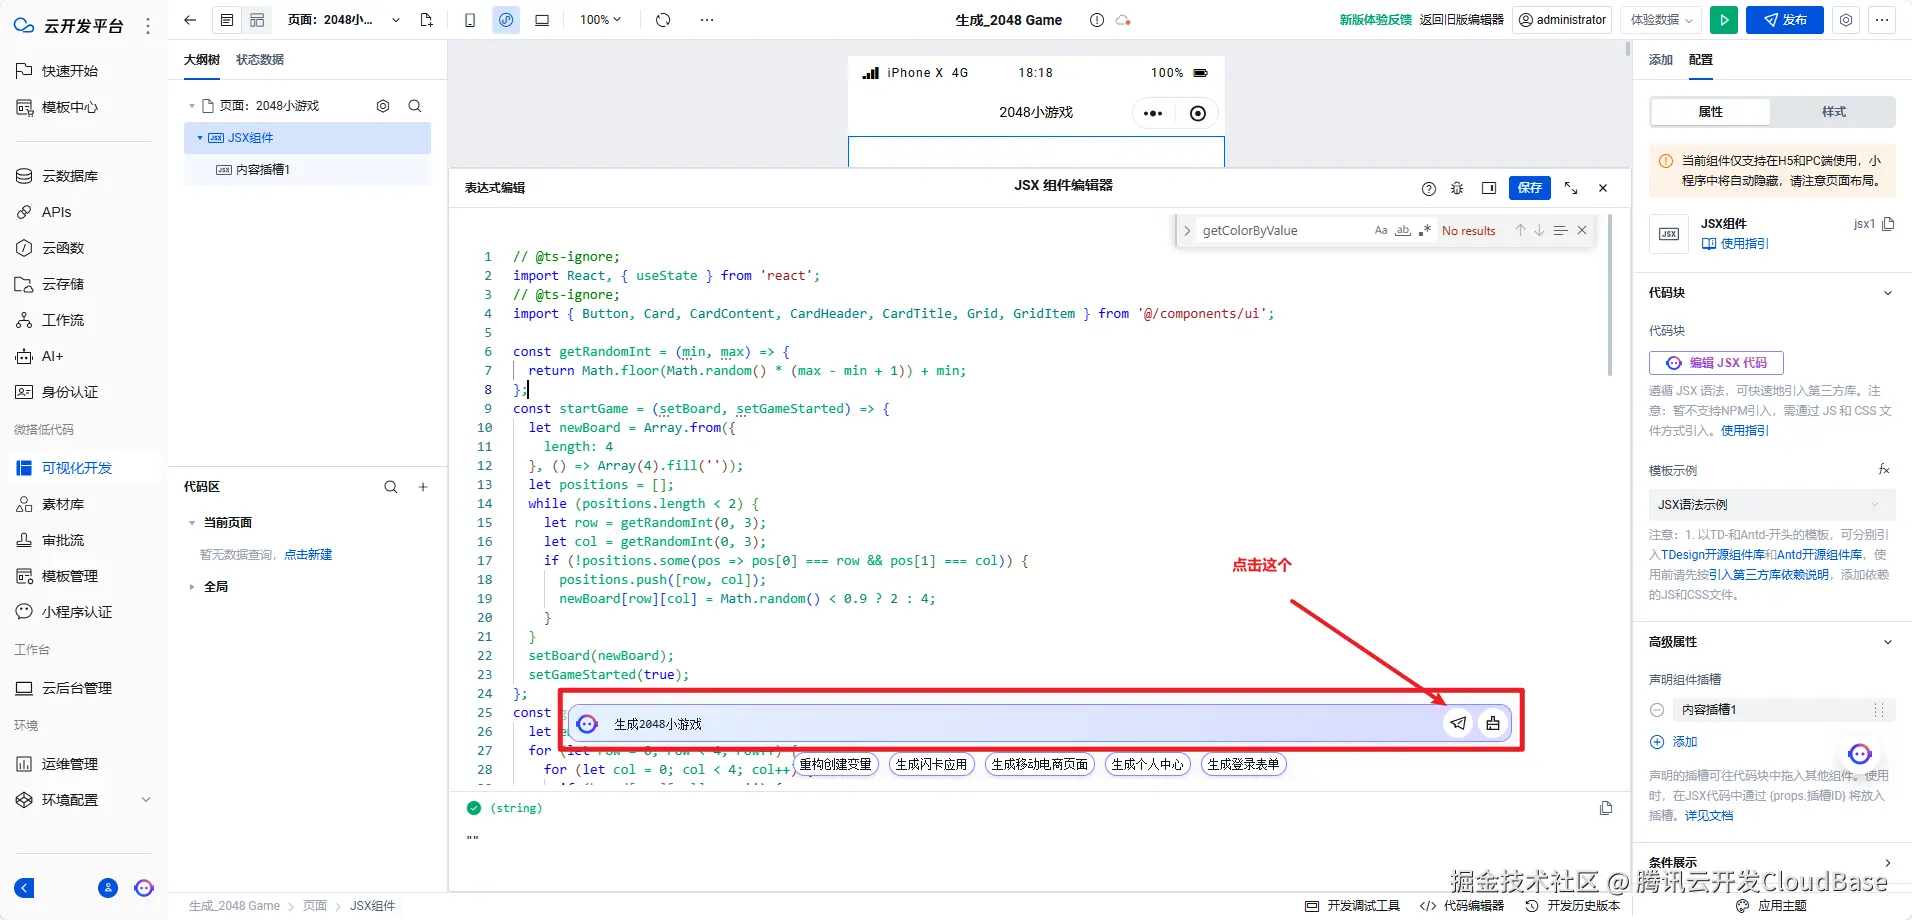Open the AI assistant icon at bottom-left

tap(144, 888)
